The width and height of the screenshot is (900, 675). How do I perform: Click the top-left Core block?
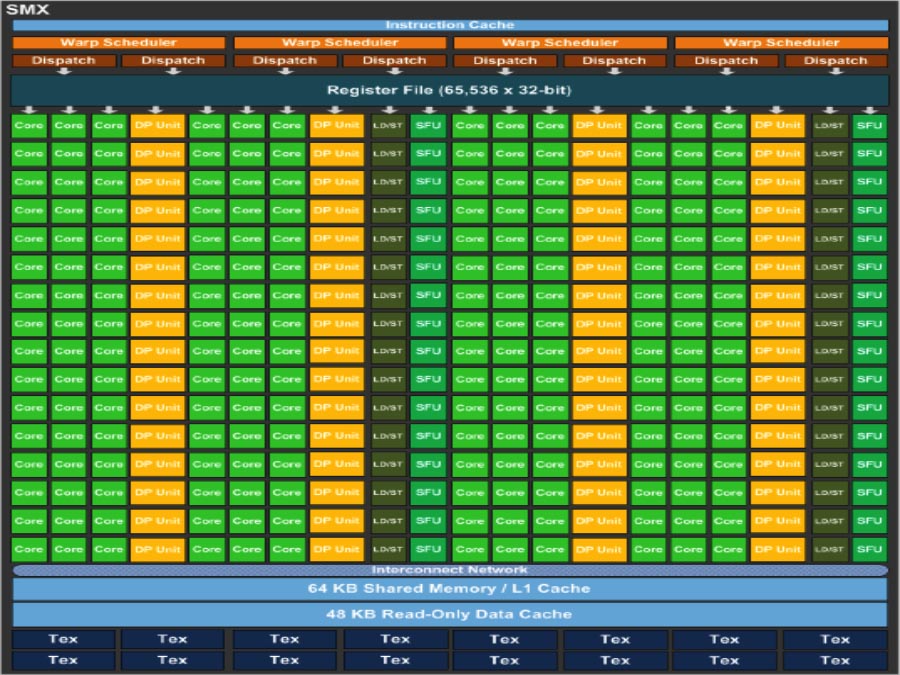(29, 126)
